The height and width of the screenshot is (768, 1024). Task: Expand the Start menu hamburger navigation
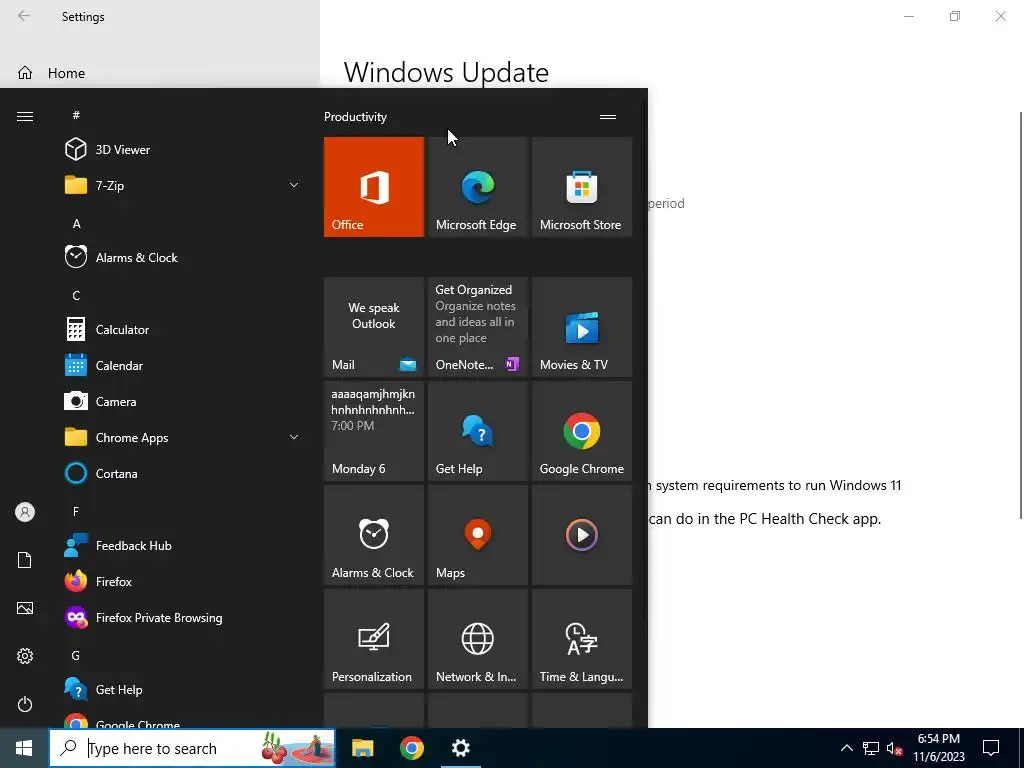[x=25, y=116]
